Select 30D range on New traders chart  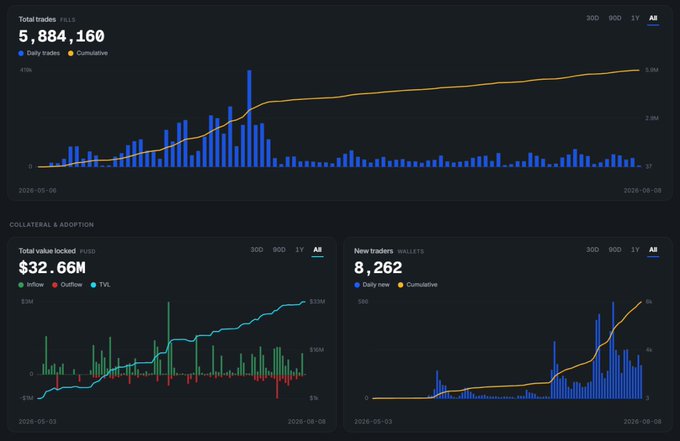[x=592, y=250]
